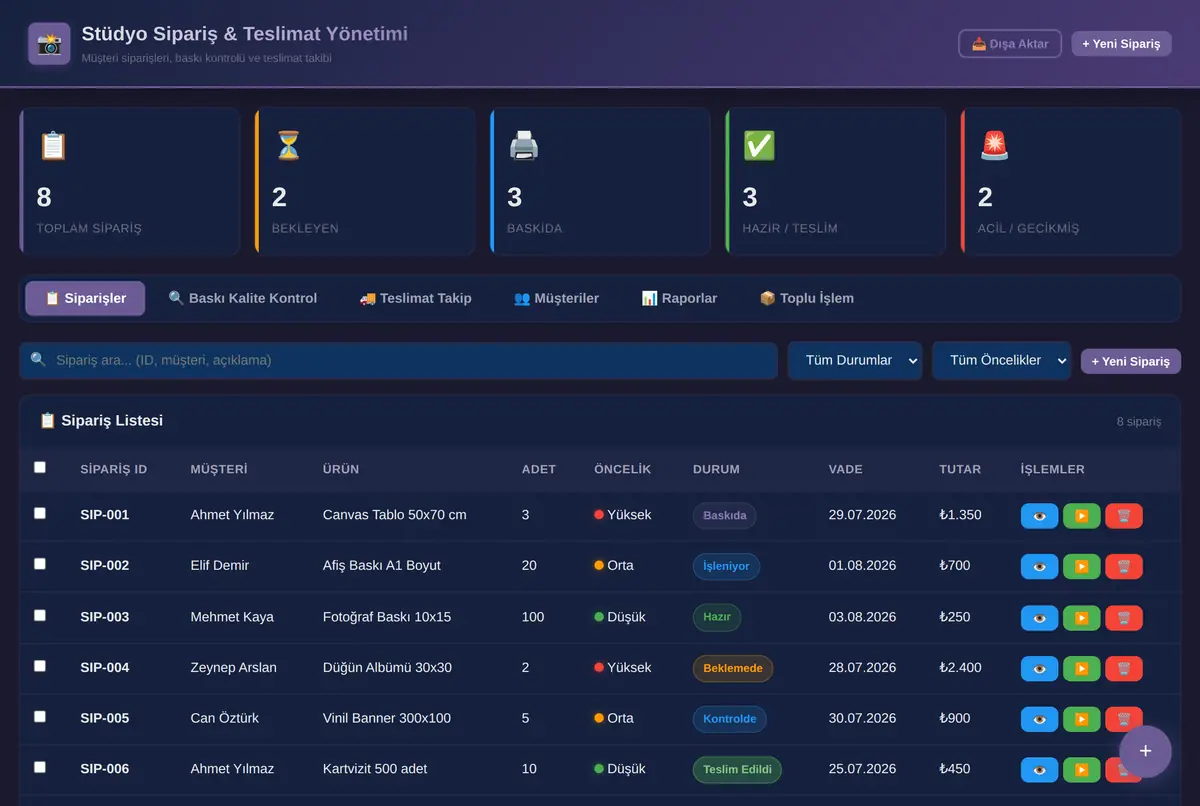Image resolution: width=1200 pixels, height=806 pixels.
Task: Click the Teslim Edildi badge of SIP-006
Action: pyautogui.click(x=737, y=770)
